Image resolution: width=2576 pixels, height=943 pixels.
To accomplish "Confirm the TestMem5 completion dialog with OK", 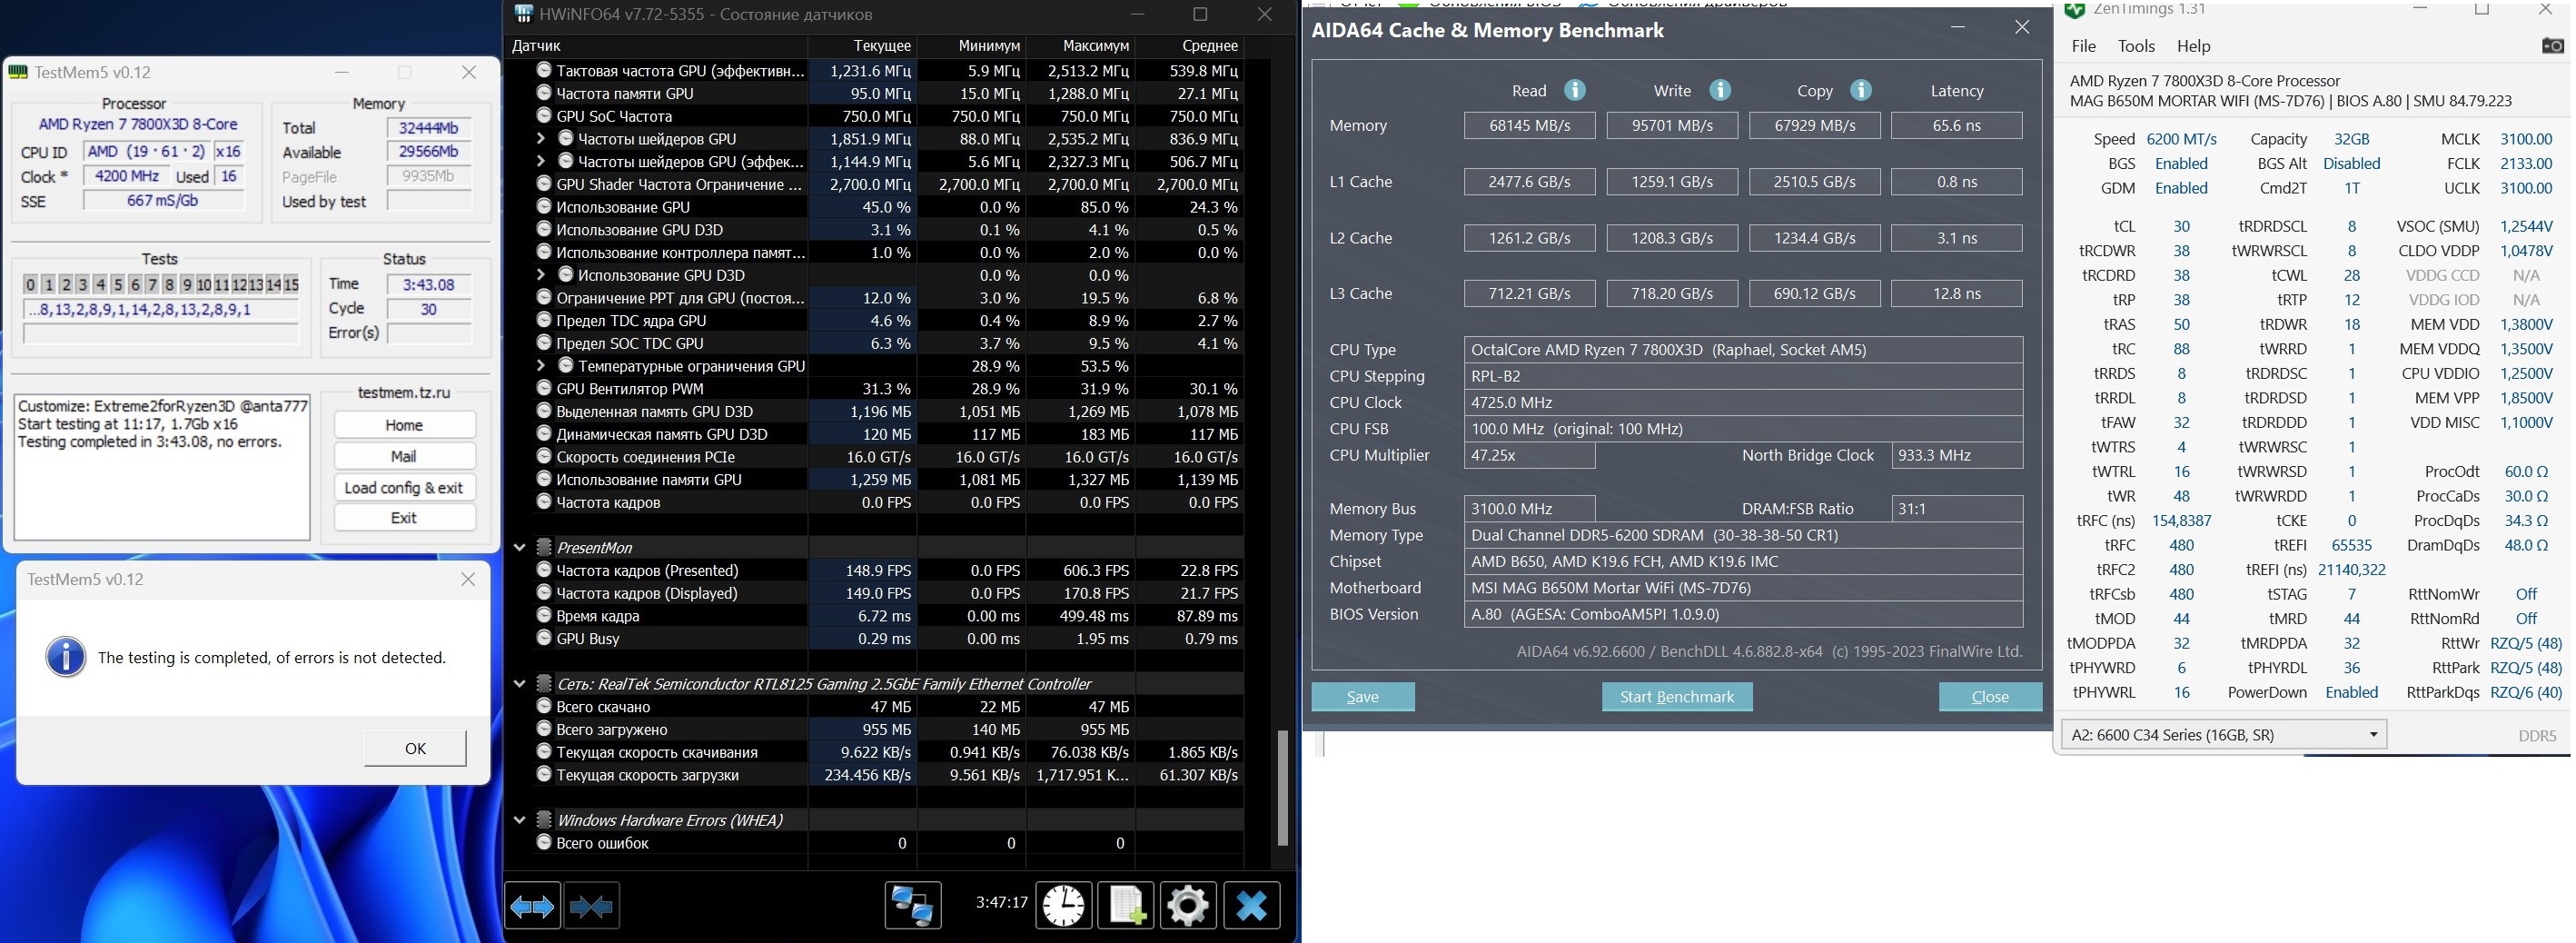I will (x=415, y=748).
